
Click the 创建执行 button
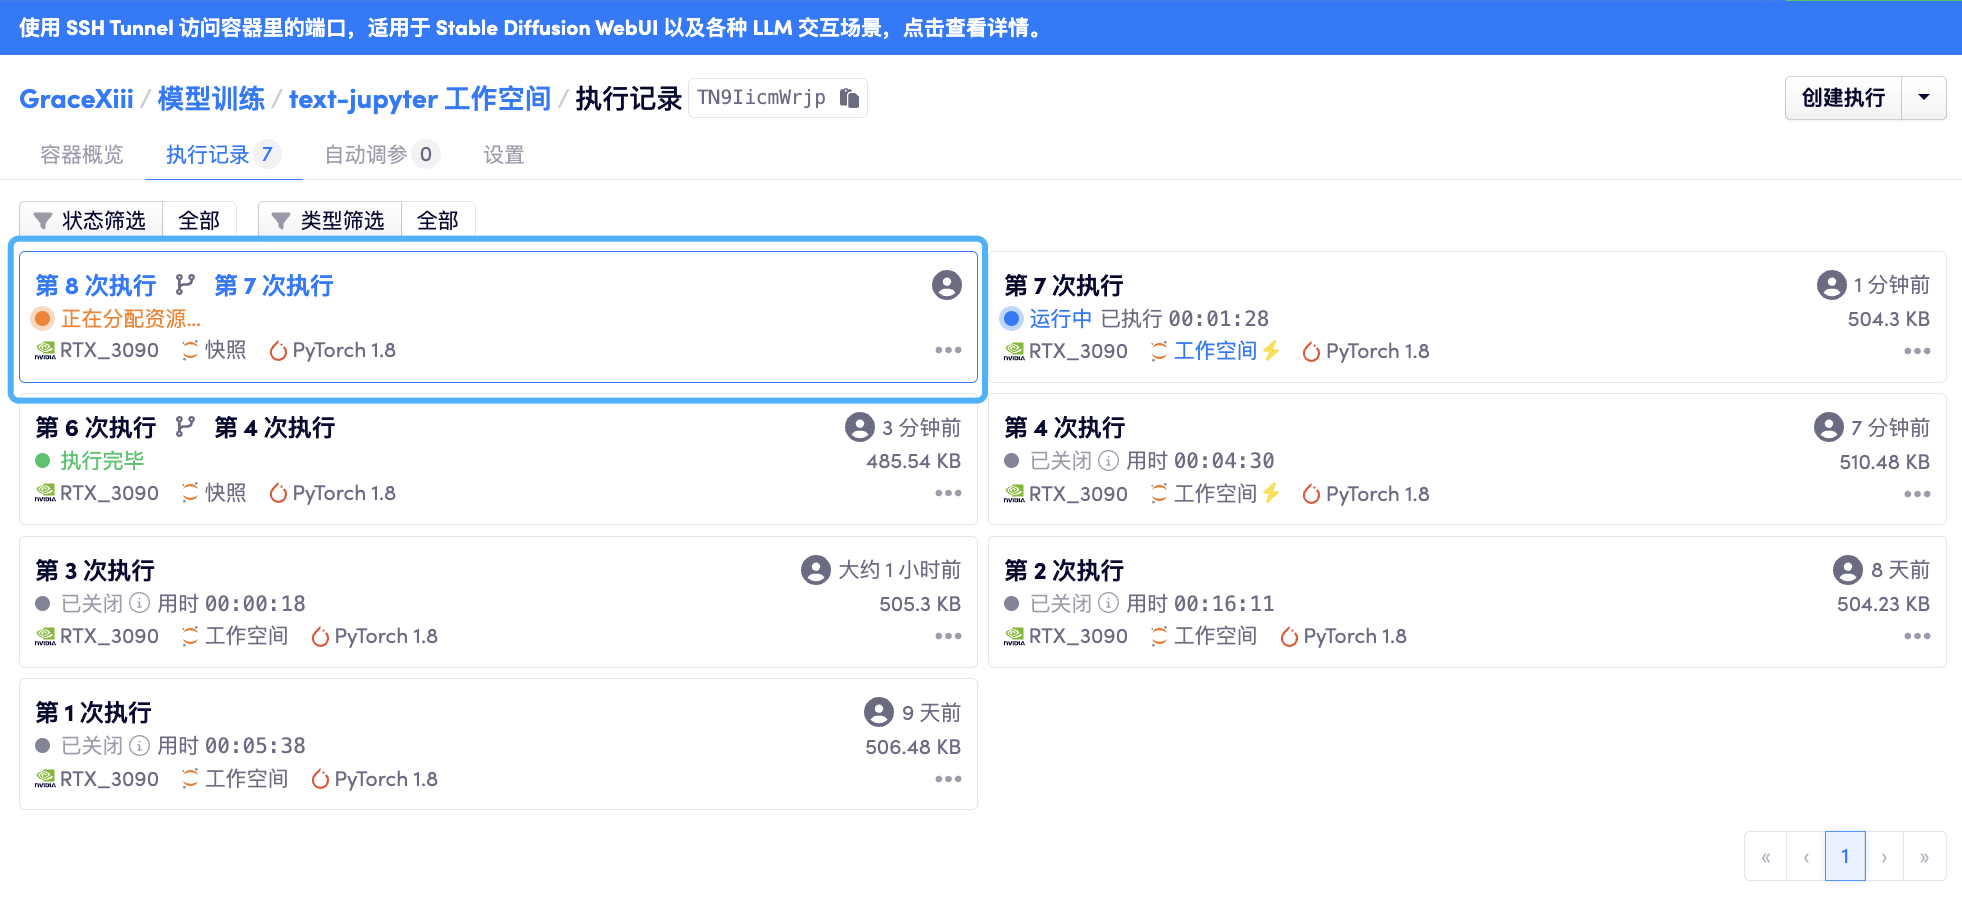click(x=1842, y=98)
